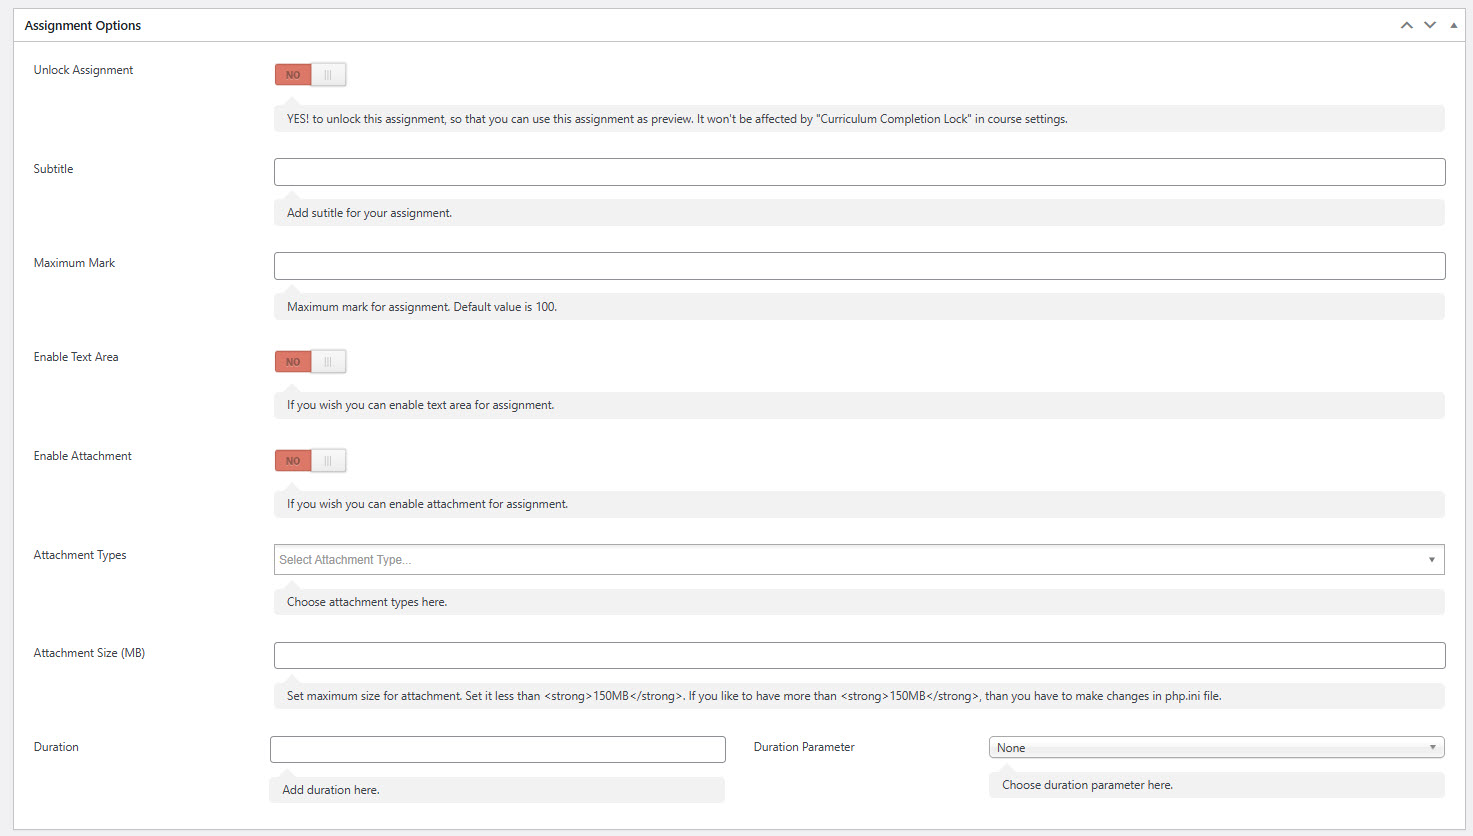
Task: Click the Maximum Mark label
Action: tap(74, 263)
